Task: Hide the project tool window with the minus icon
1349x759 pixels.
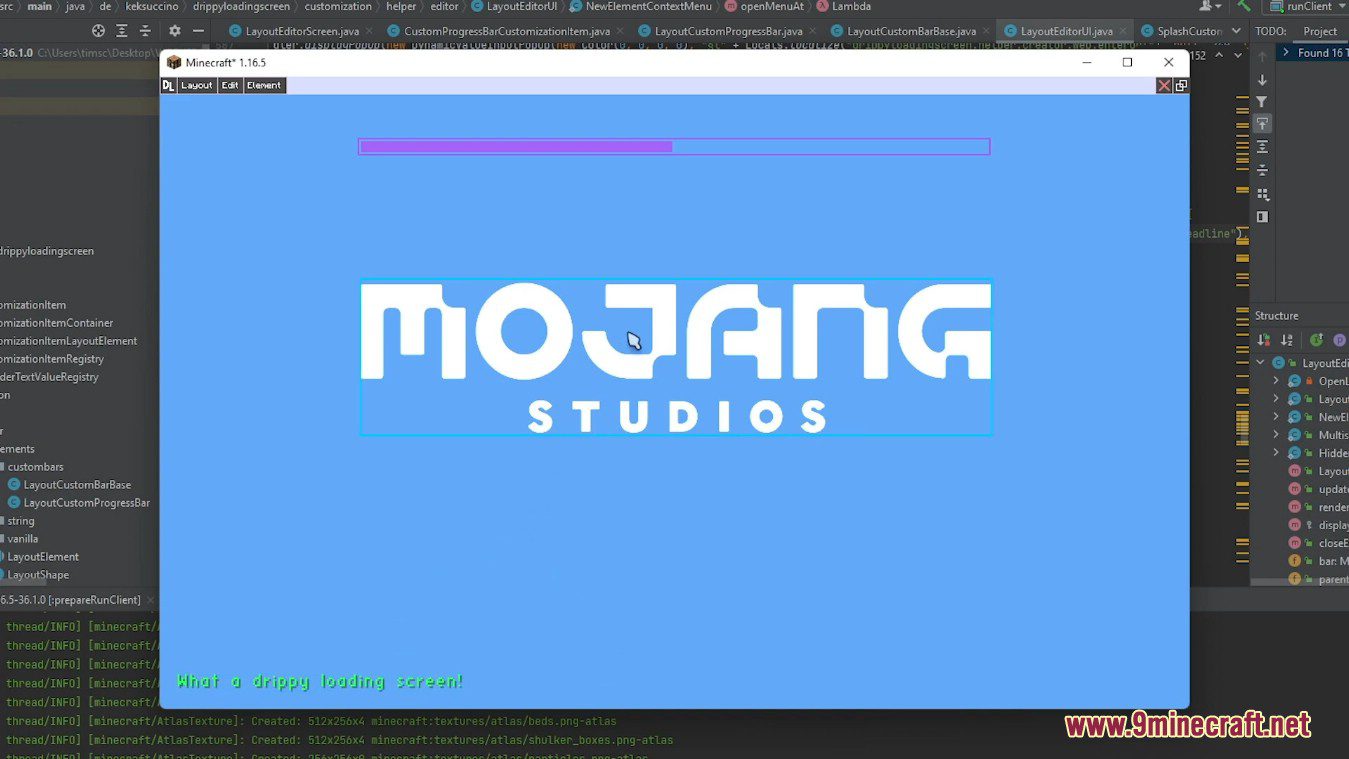Action: point(198,31)
